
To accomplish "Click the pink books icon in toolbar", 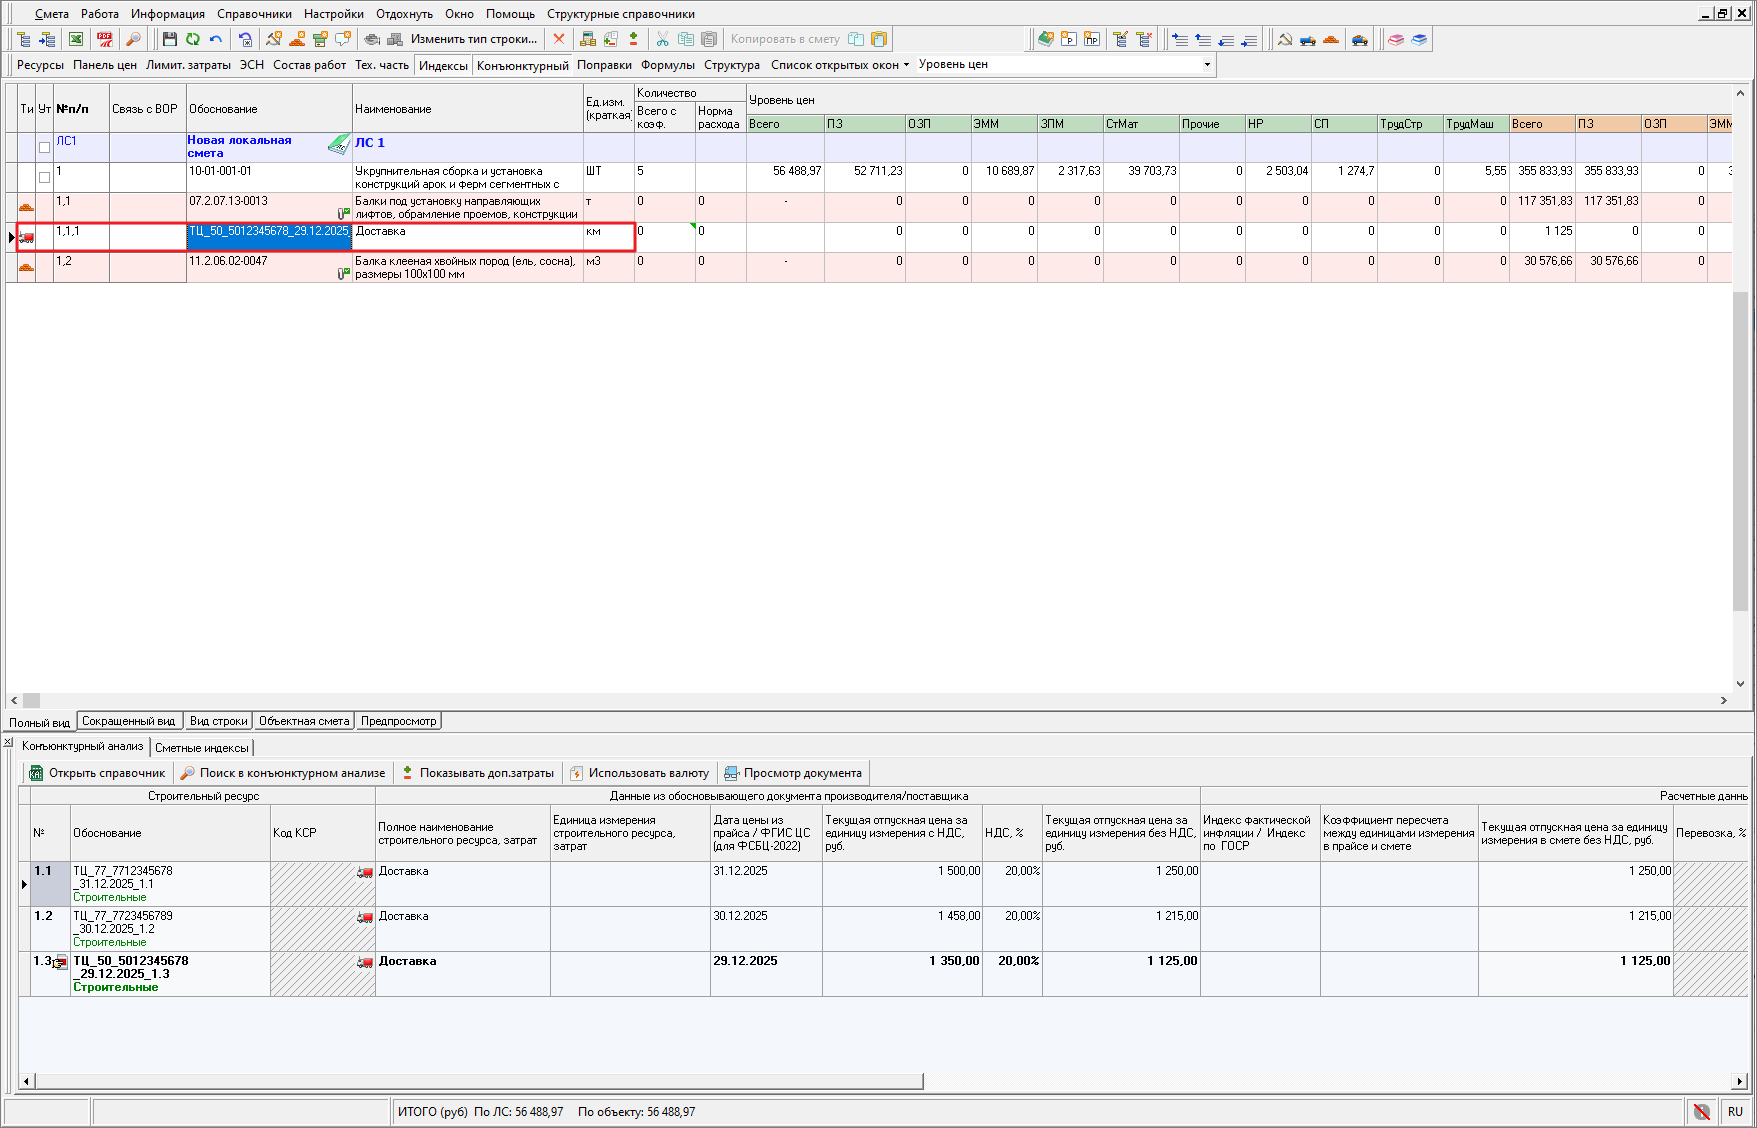I will (x=1396, y=39).
